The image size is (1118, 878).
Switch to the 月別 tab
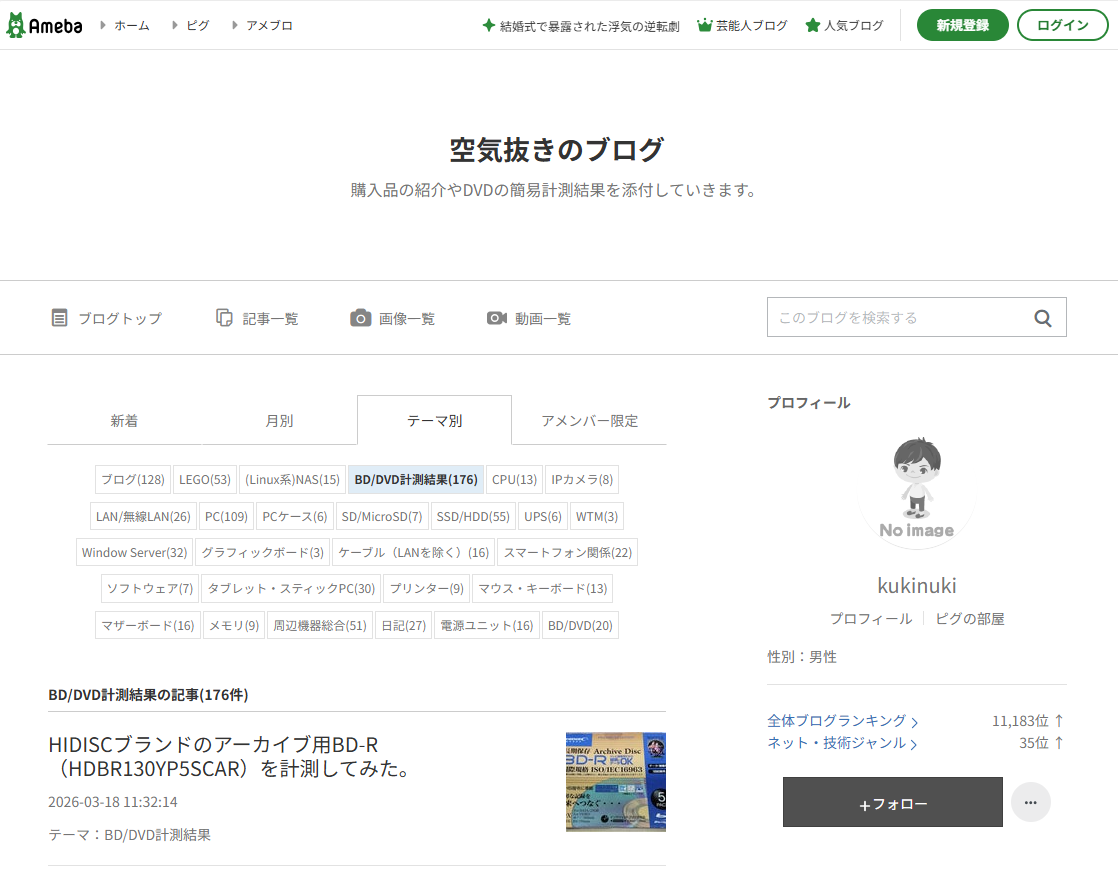[x=279, y=421]
